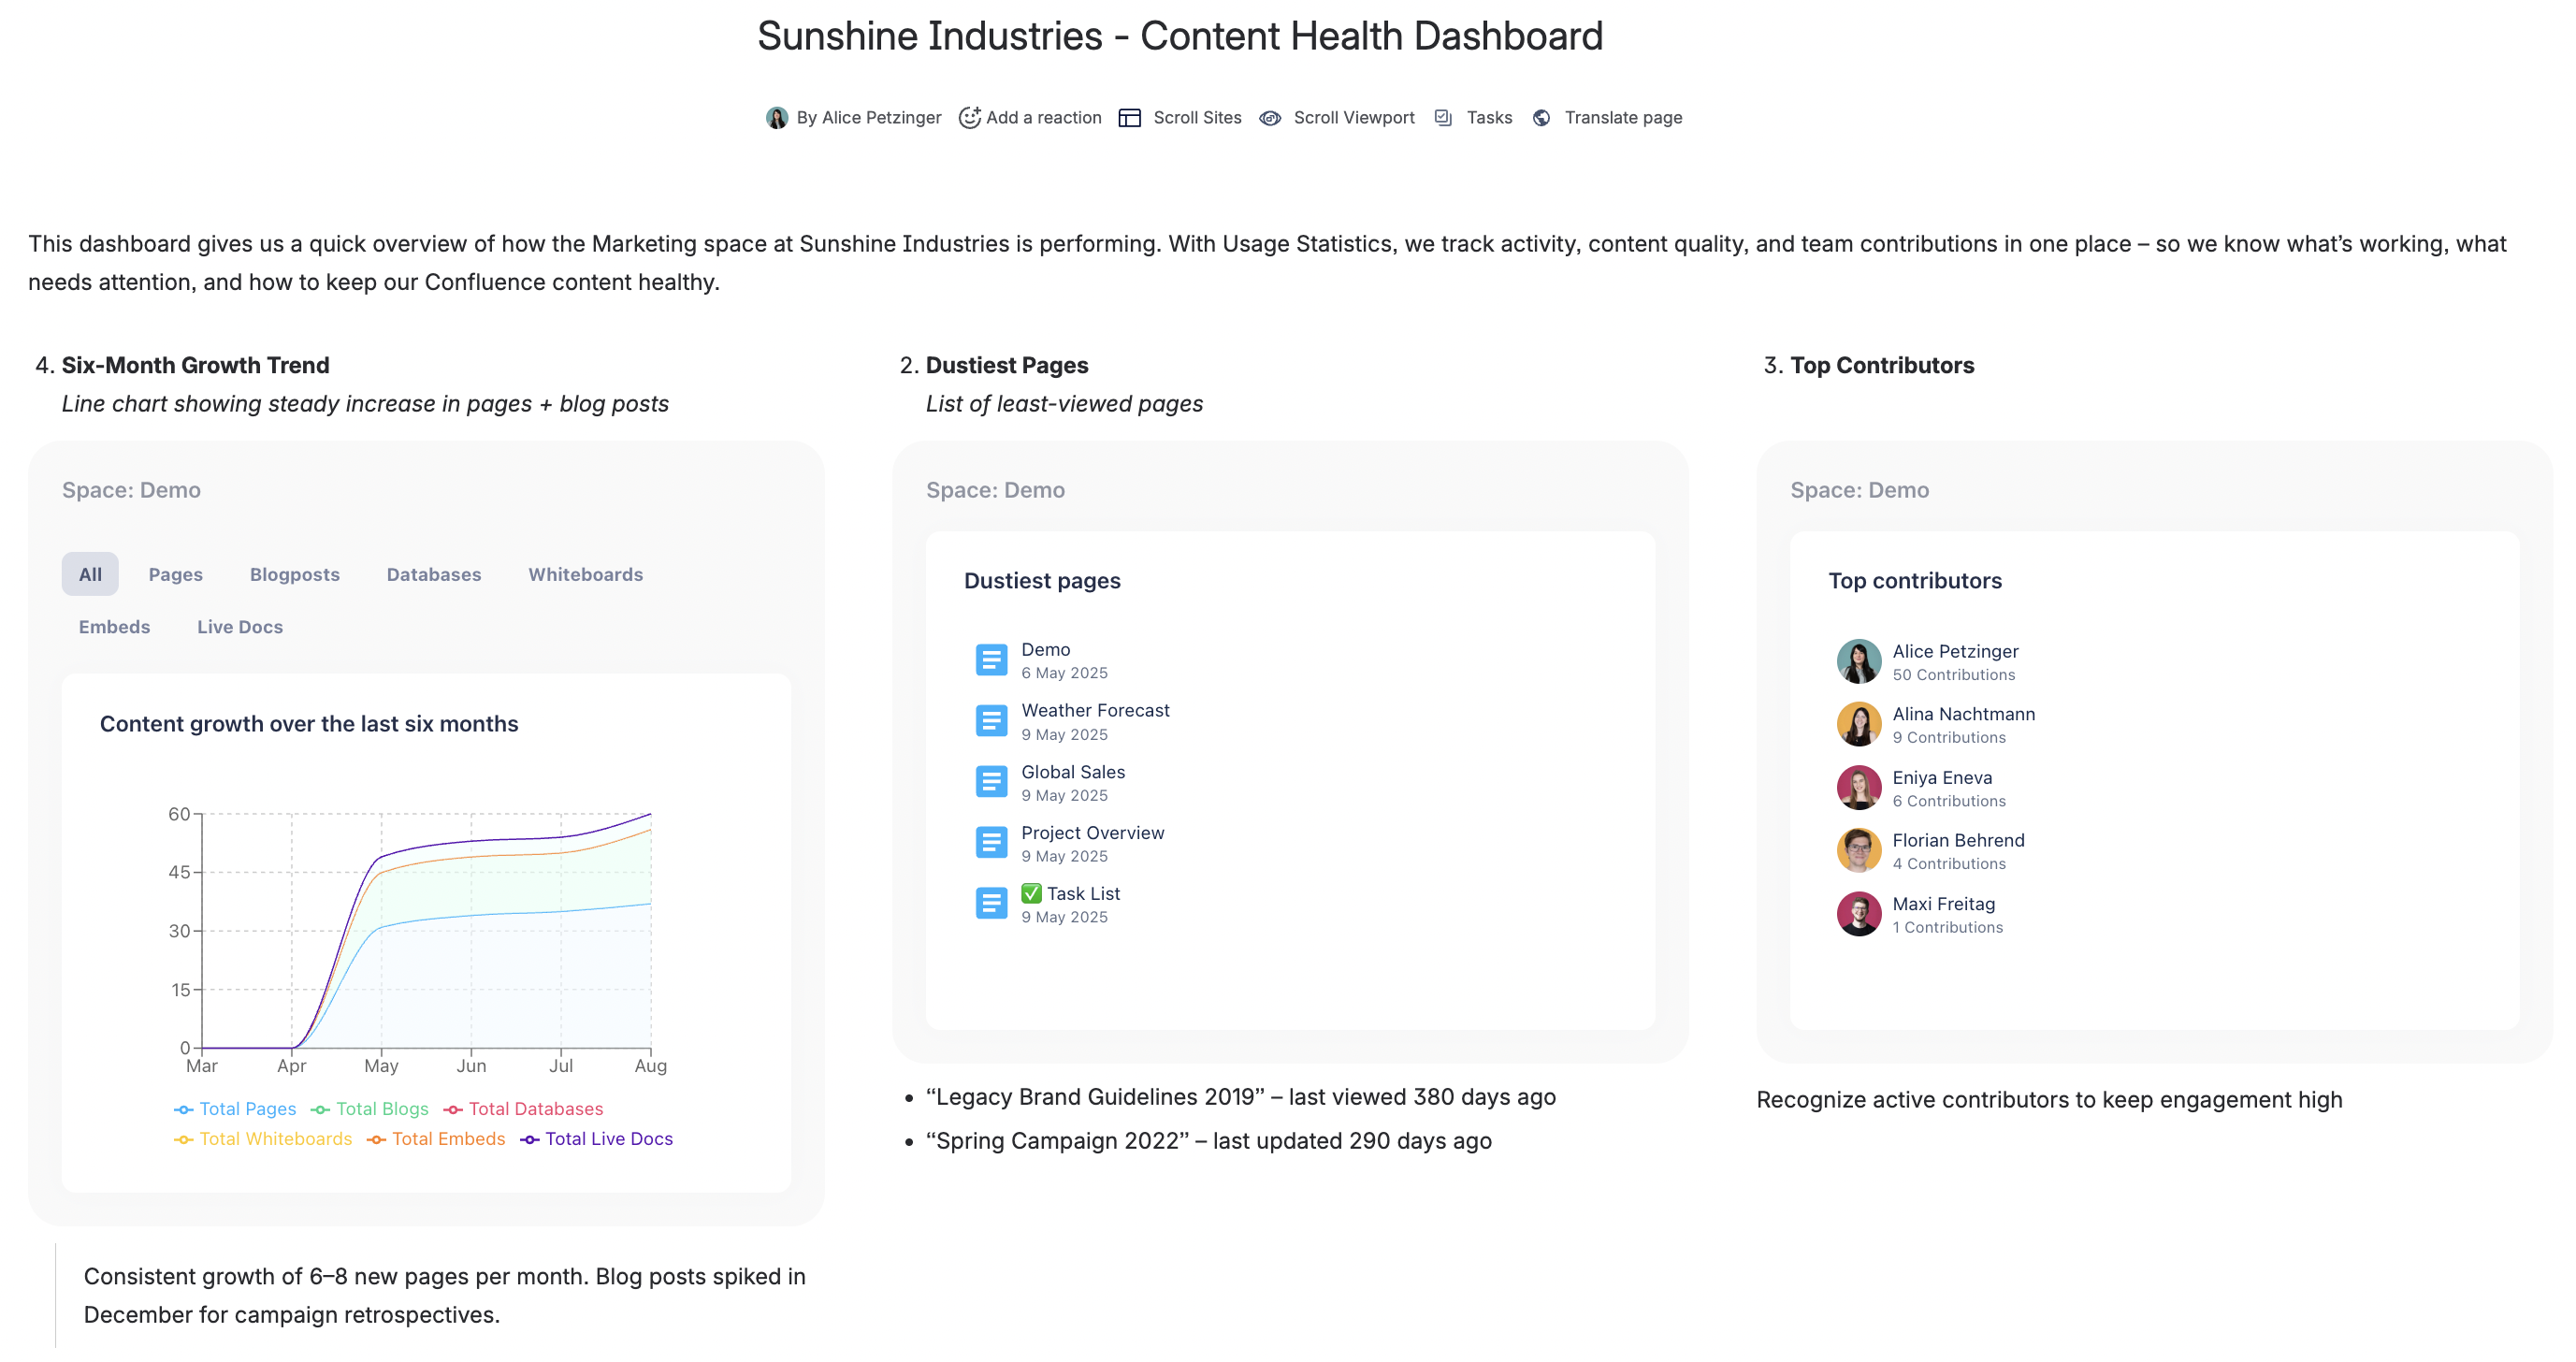Click the '50 Contributions' text

(1953, 675)
